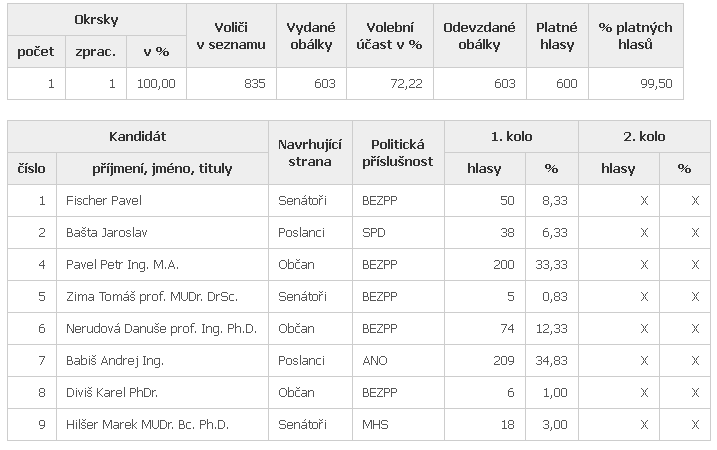Select the 34,83 percentage cell
This screenshot has width=717, height=450.
coord(554,361)
